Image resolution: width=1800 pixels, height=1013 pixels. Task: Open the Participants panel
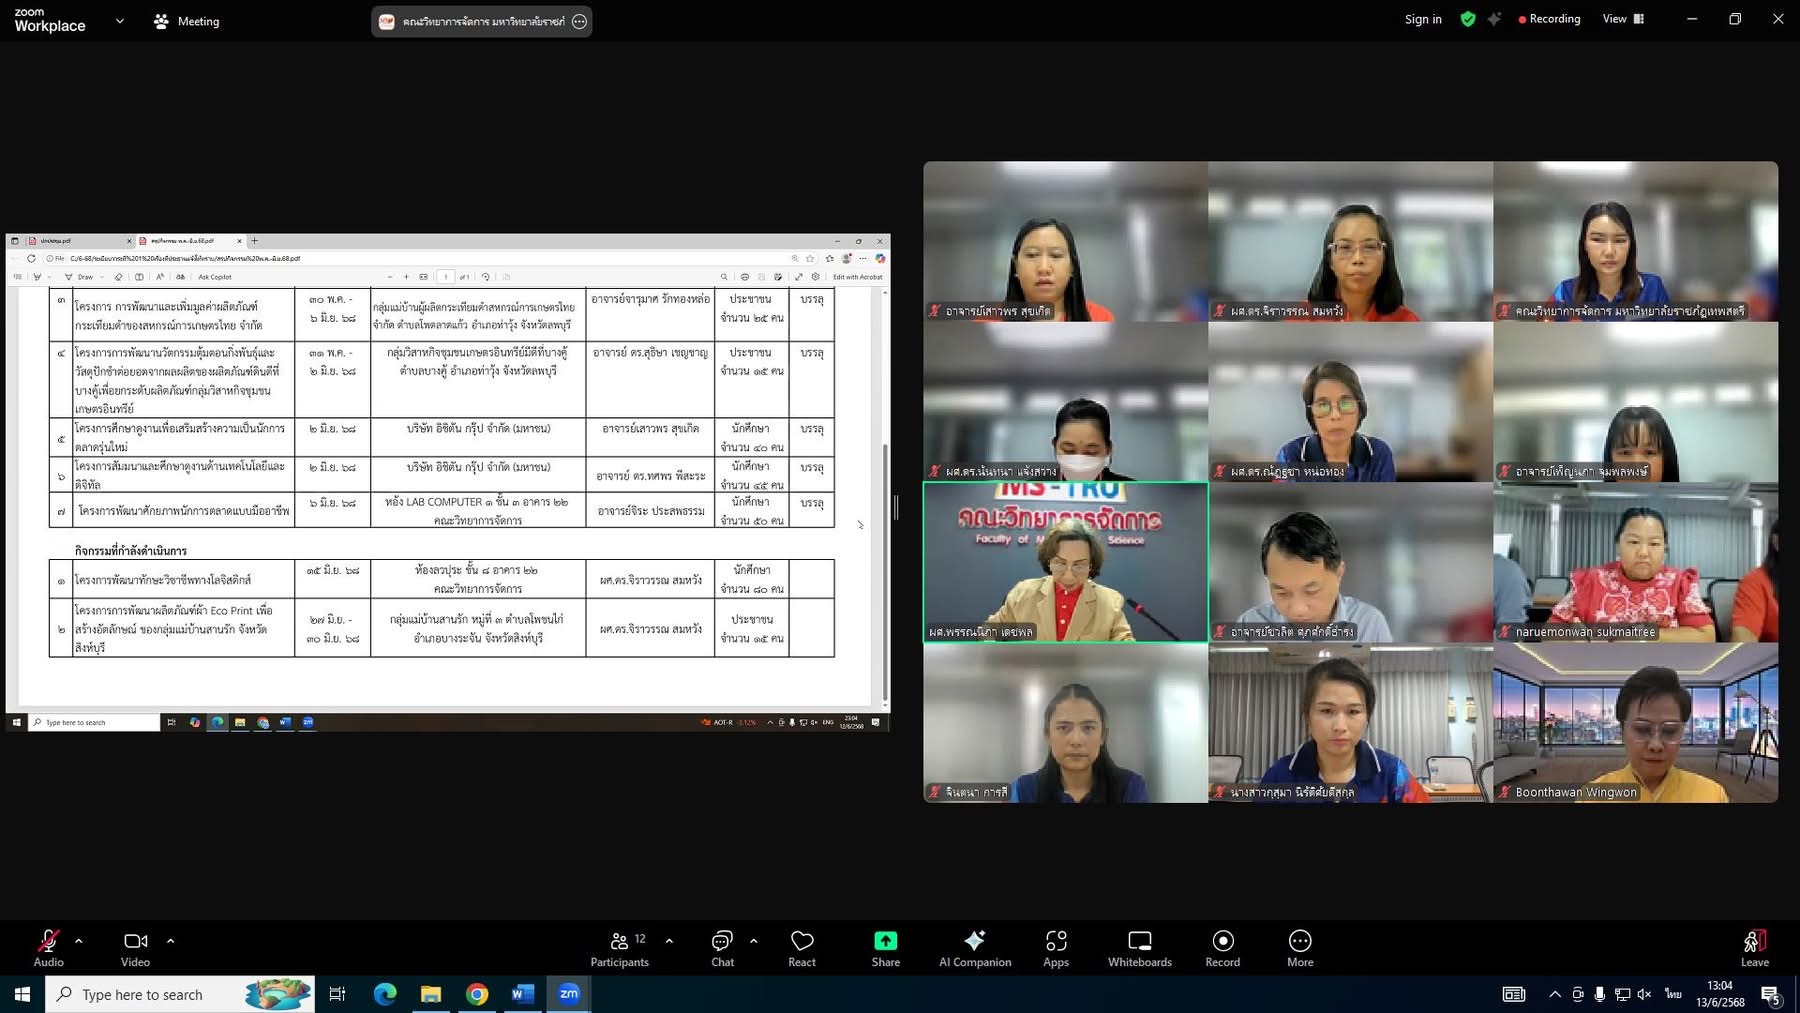(x=620, y=948)
